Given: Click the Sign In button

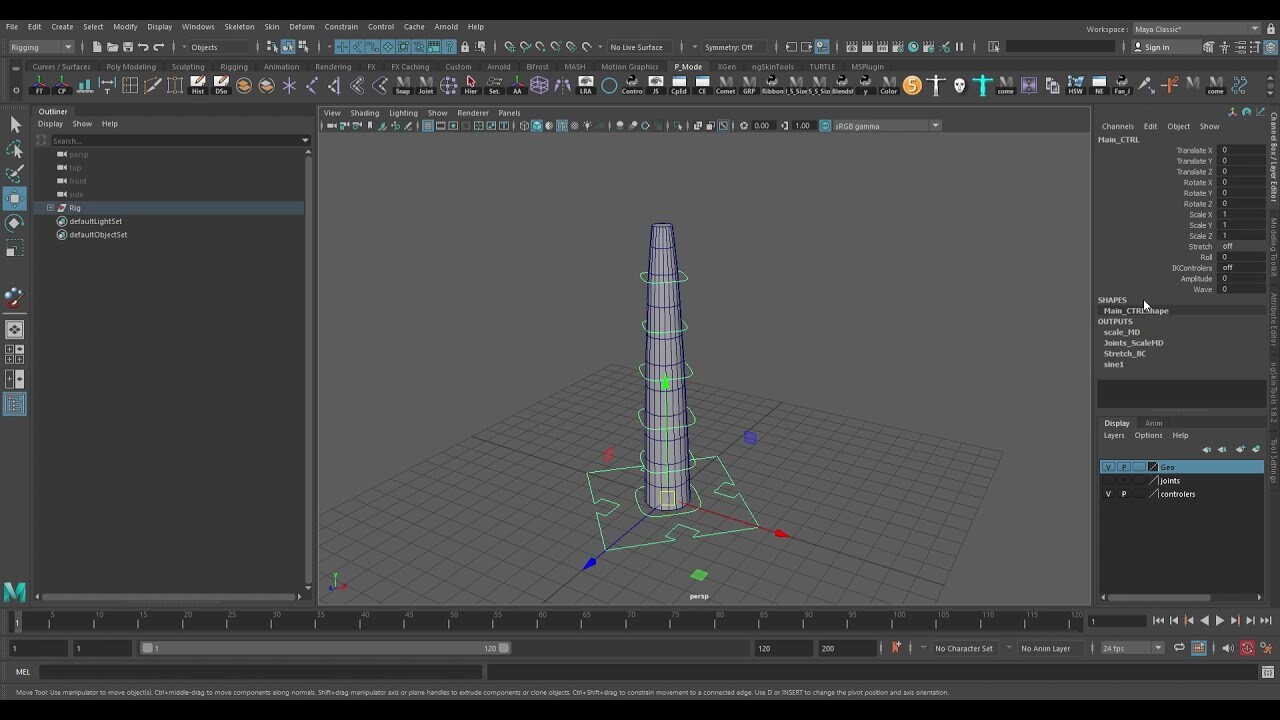Looking at the screenshot, I should tap(1158, 47).
